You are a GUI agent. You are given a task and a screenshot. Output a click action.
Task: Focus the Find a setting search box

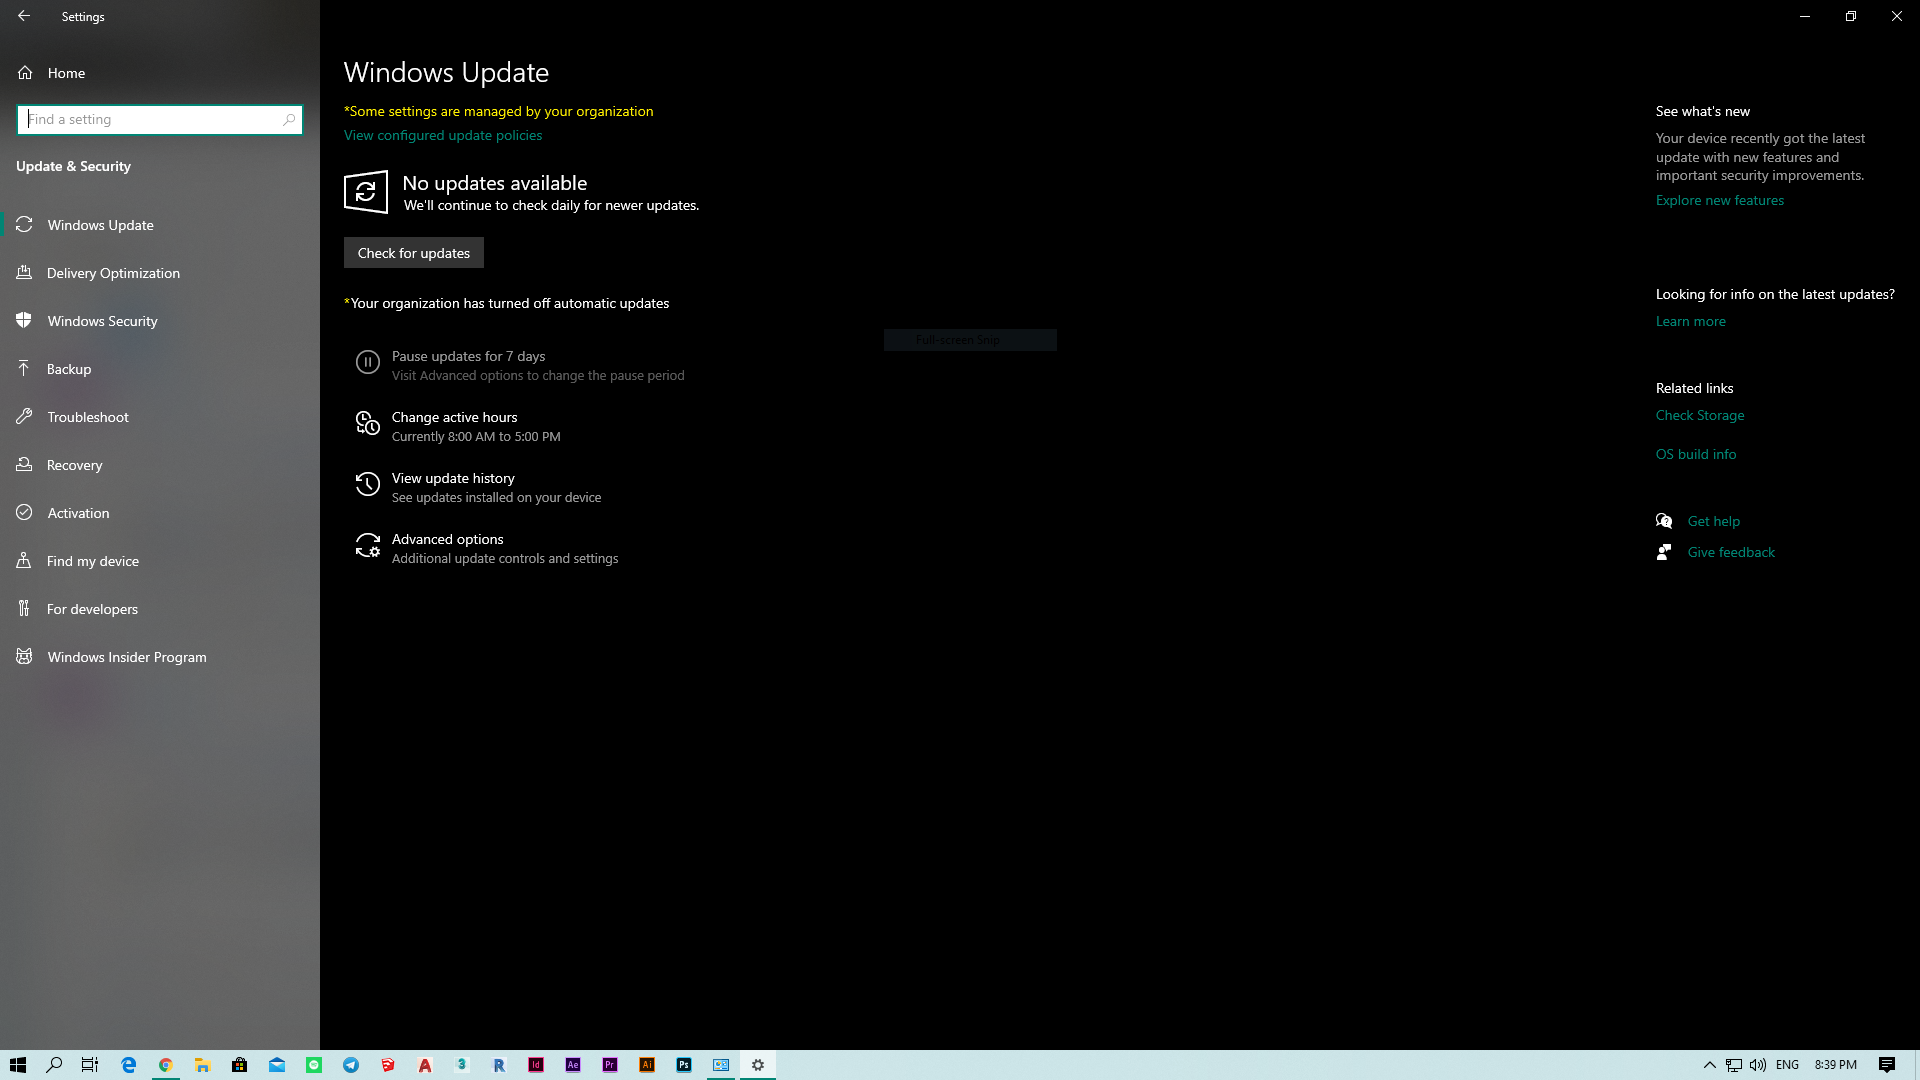click(160, 120)
